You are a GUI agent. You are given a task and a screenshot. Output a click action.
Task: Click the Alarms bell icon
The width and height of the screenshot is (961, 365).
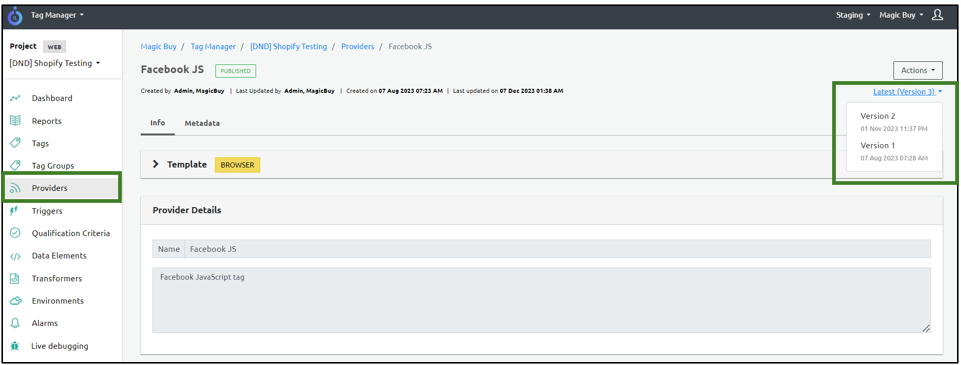click(15, 323)
